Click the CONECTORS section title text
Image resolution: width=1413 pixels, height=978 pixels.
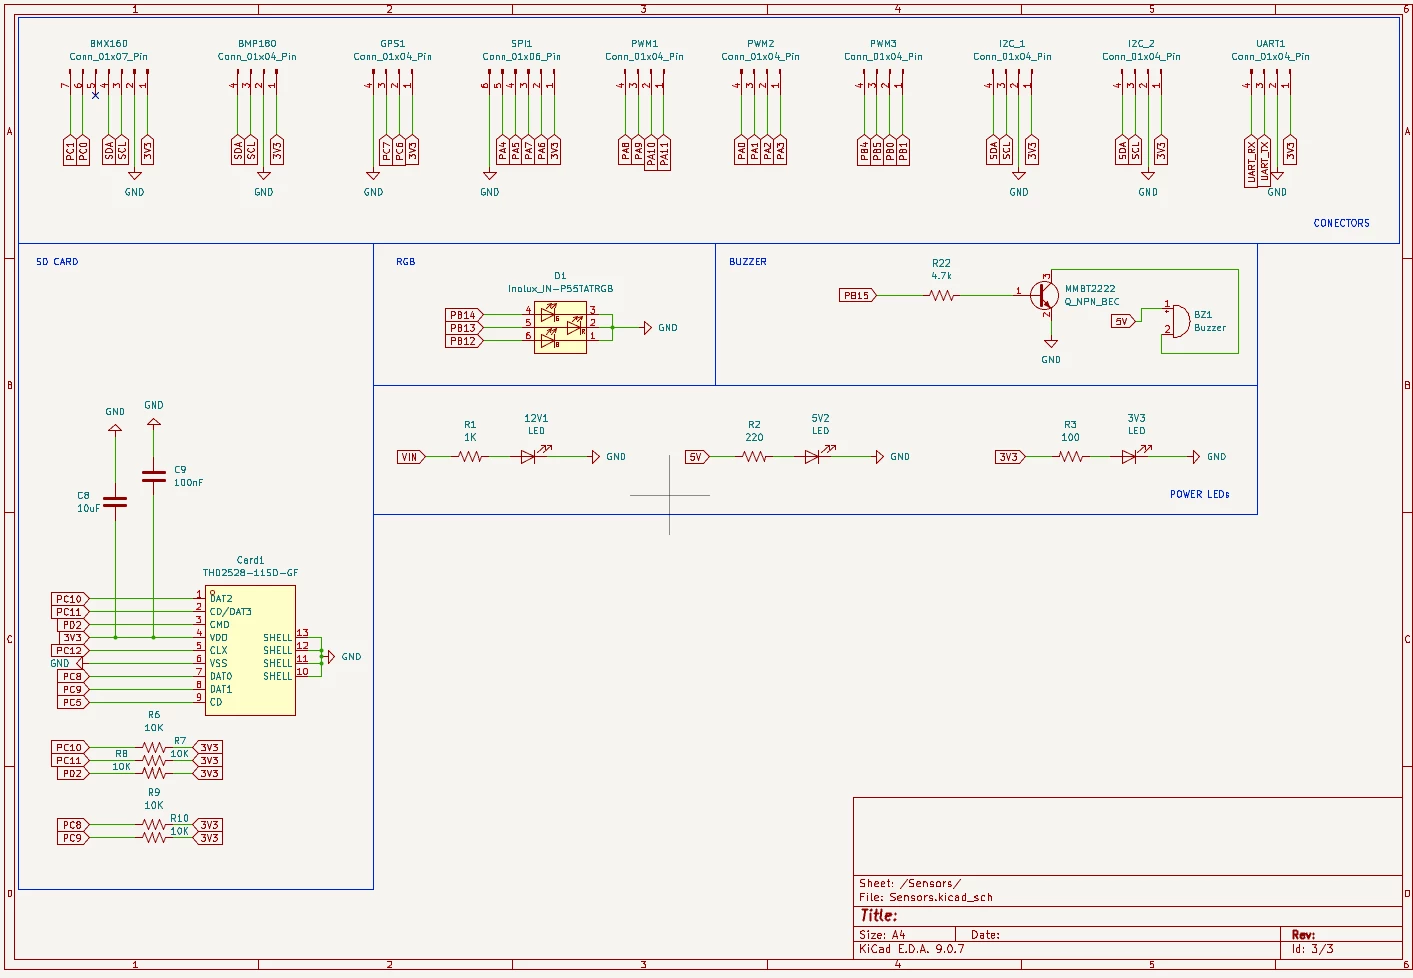[1342, 223]
